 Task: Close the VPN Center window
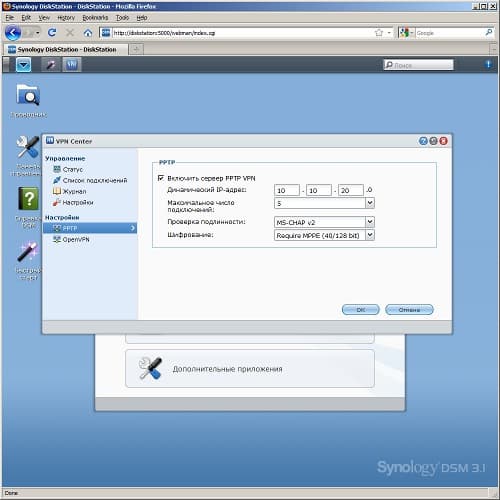coord(443,141)
